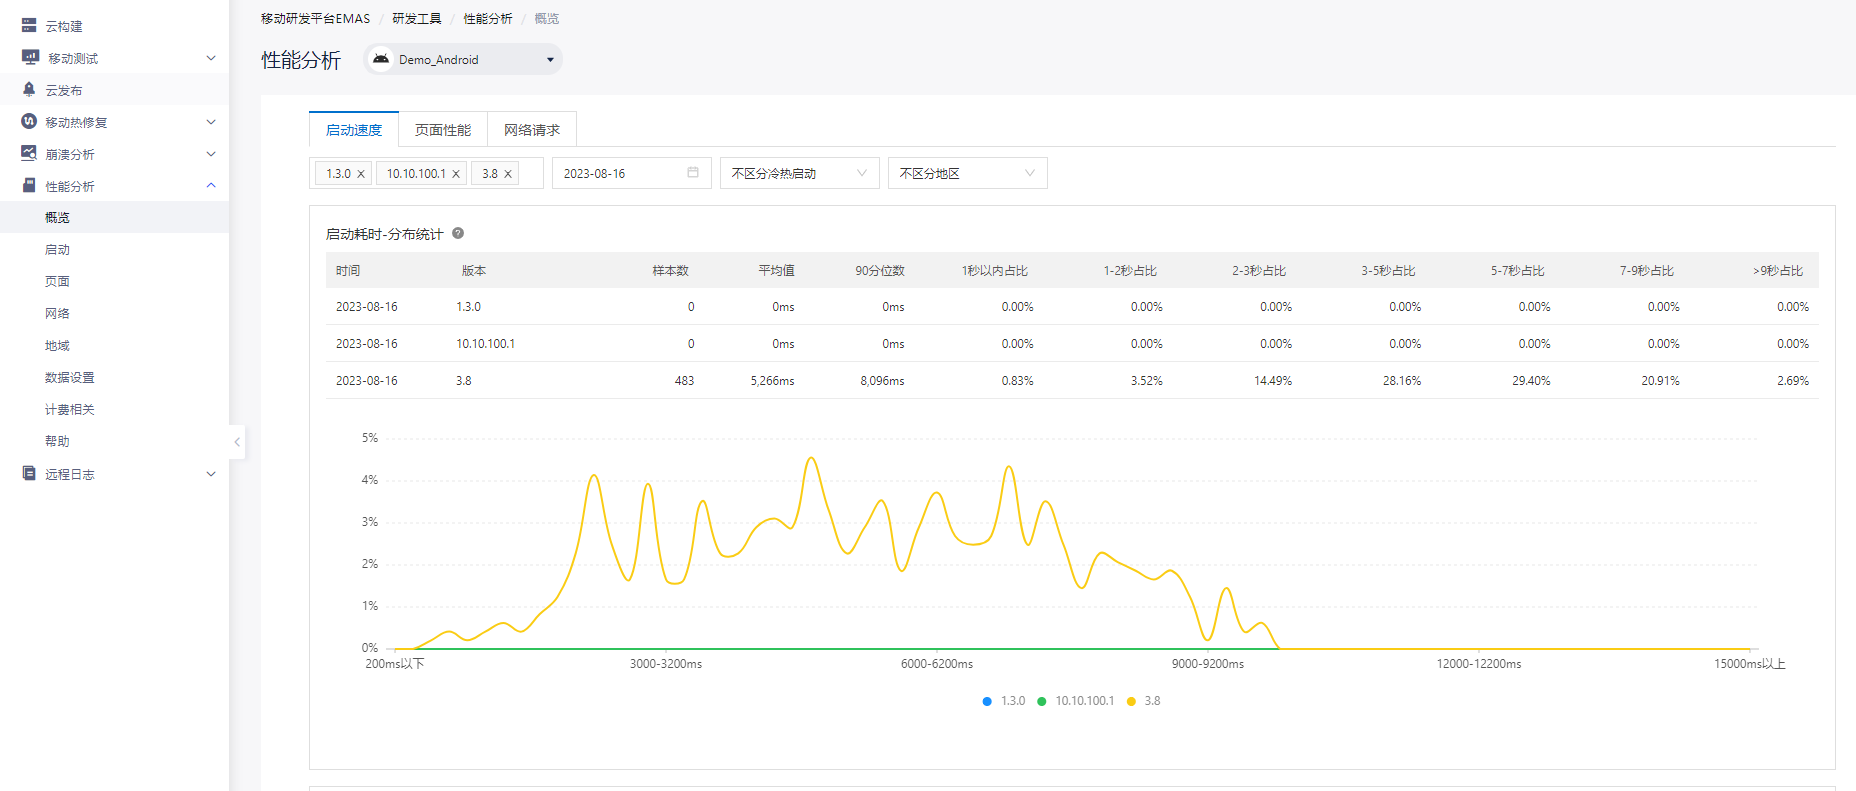Click the 483 sample count cell
Viewport: 1856px width, 791px height.
[684, 381]
